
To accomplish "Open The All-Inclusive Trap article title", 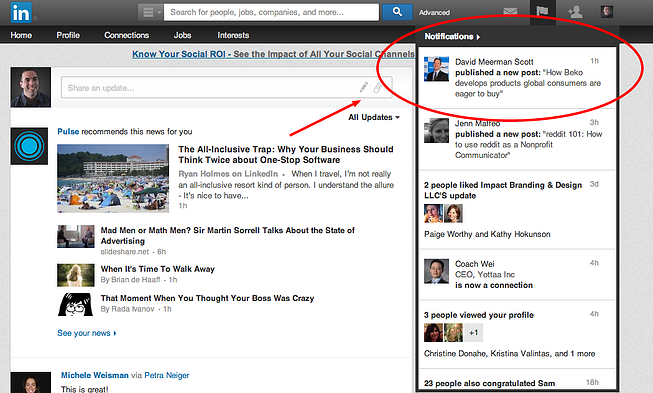I will click(x=286, y=154).
